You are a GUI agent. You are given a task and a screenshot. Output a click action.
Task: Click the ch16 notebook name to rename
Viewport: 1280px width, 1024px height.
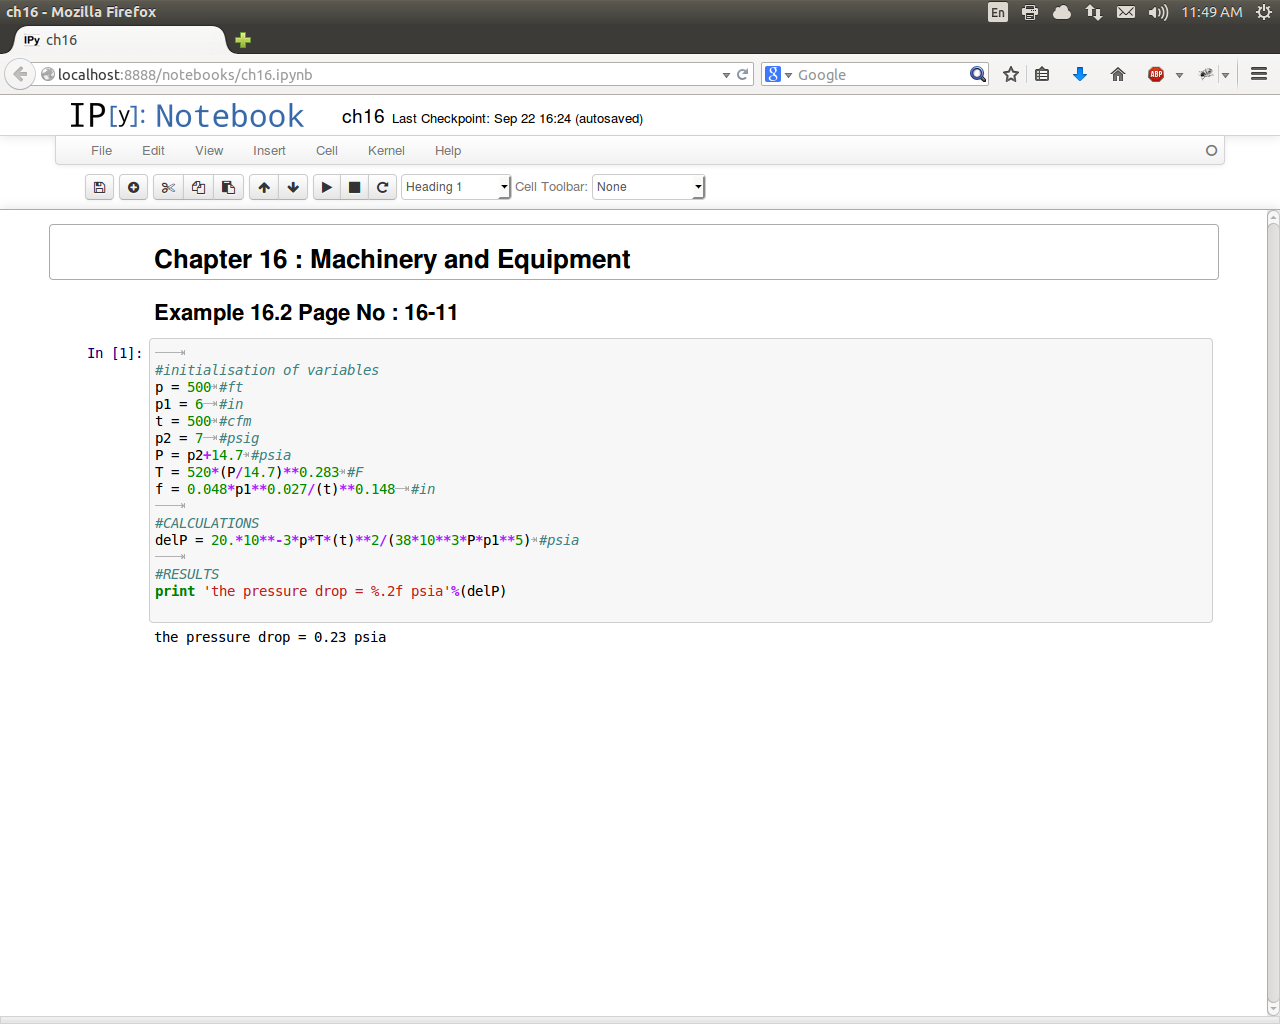[x=363, y=117]
